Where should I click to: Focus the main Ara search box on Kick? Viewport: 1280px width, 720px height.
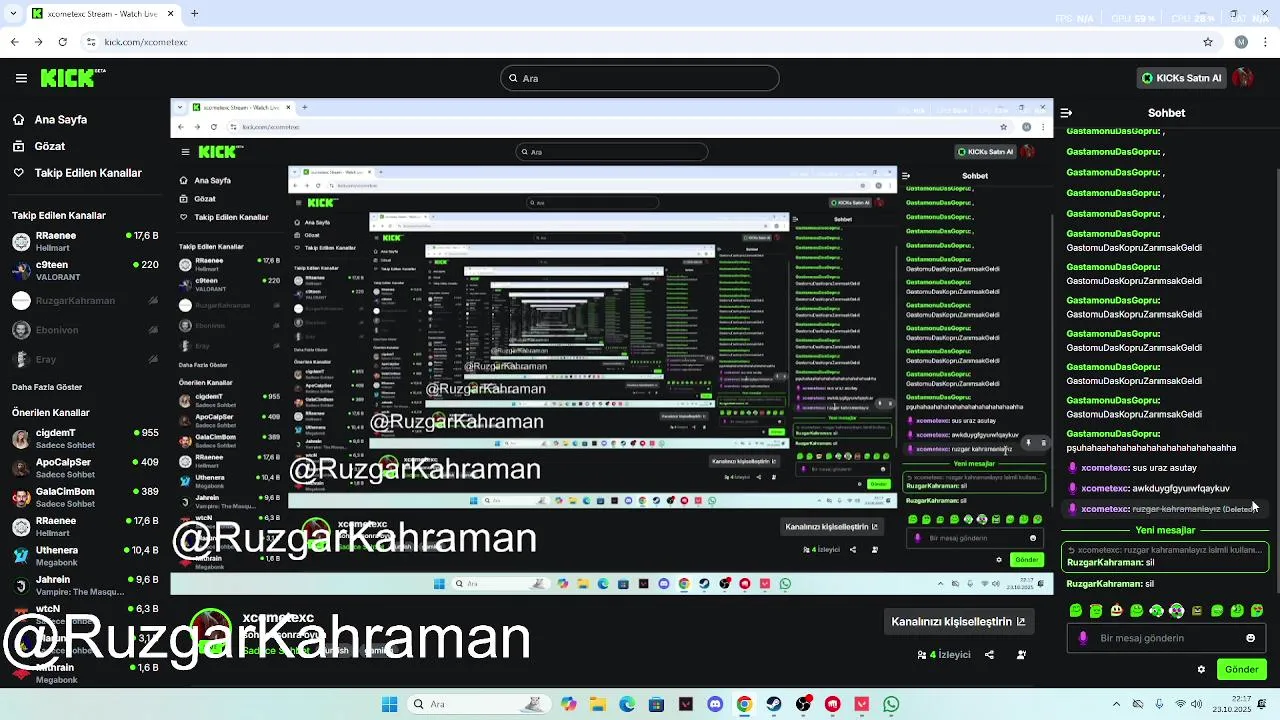click(x=640, y=78)
